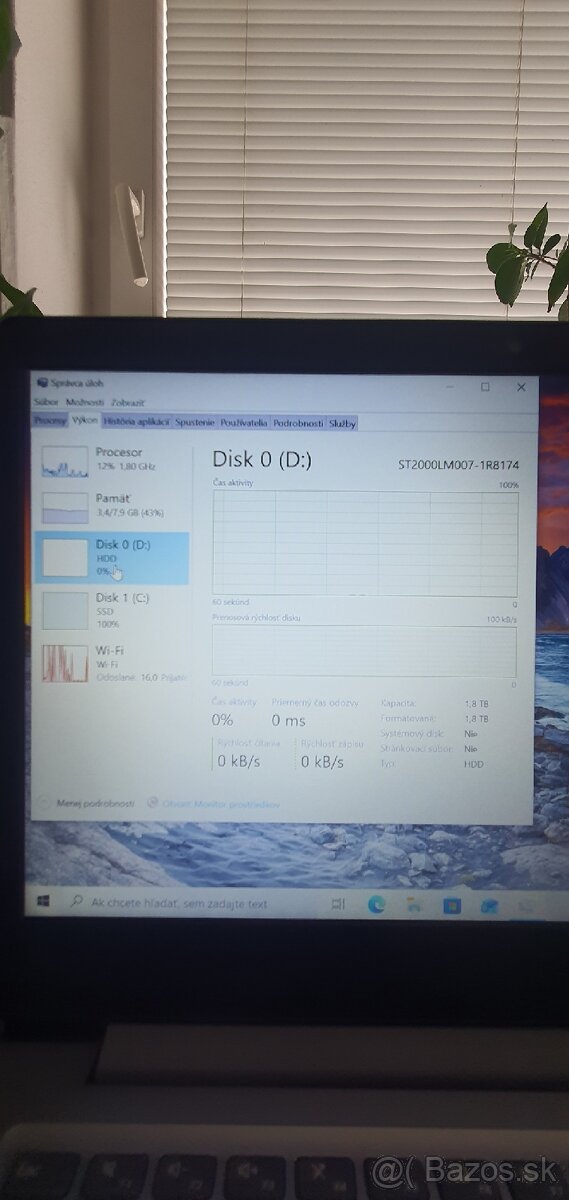Click the Typ HDD value
Screen dimensions: 569x1200
474,764
